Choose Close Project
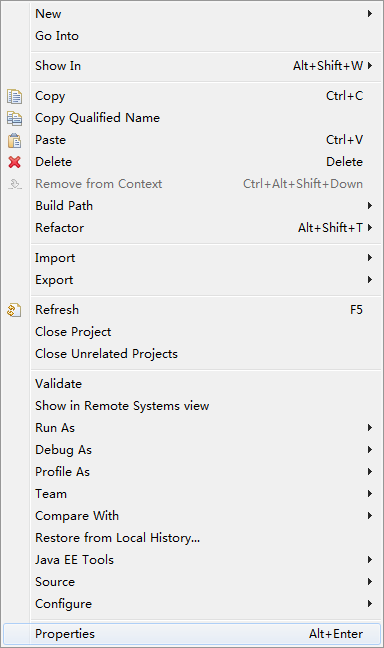 206,332
